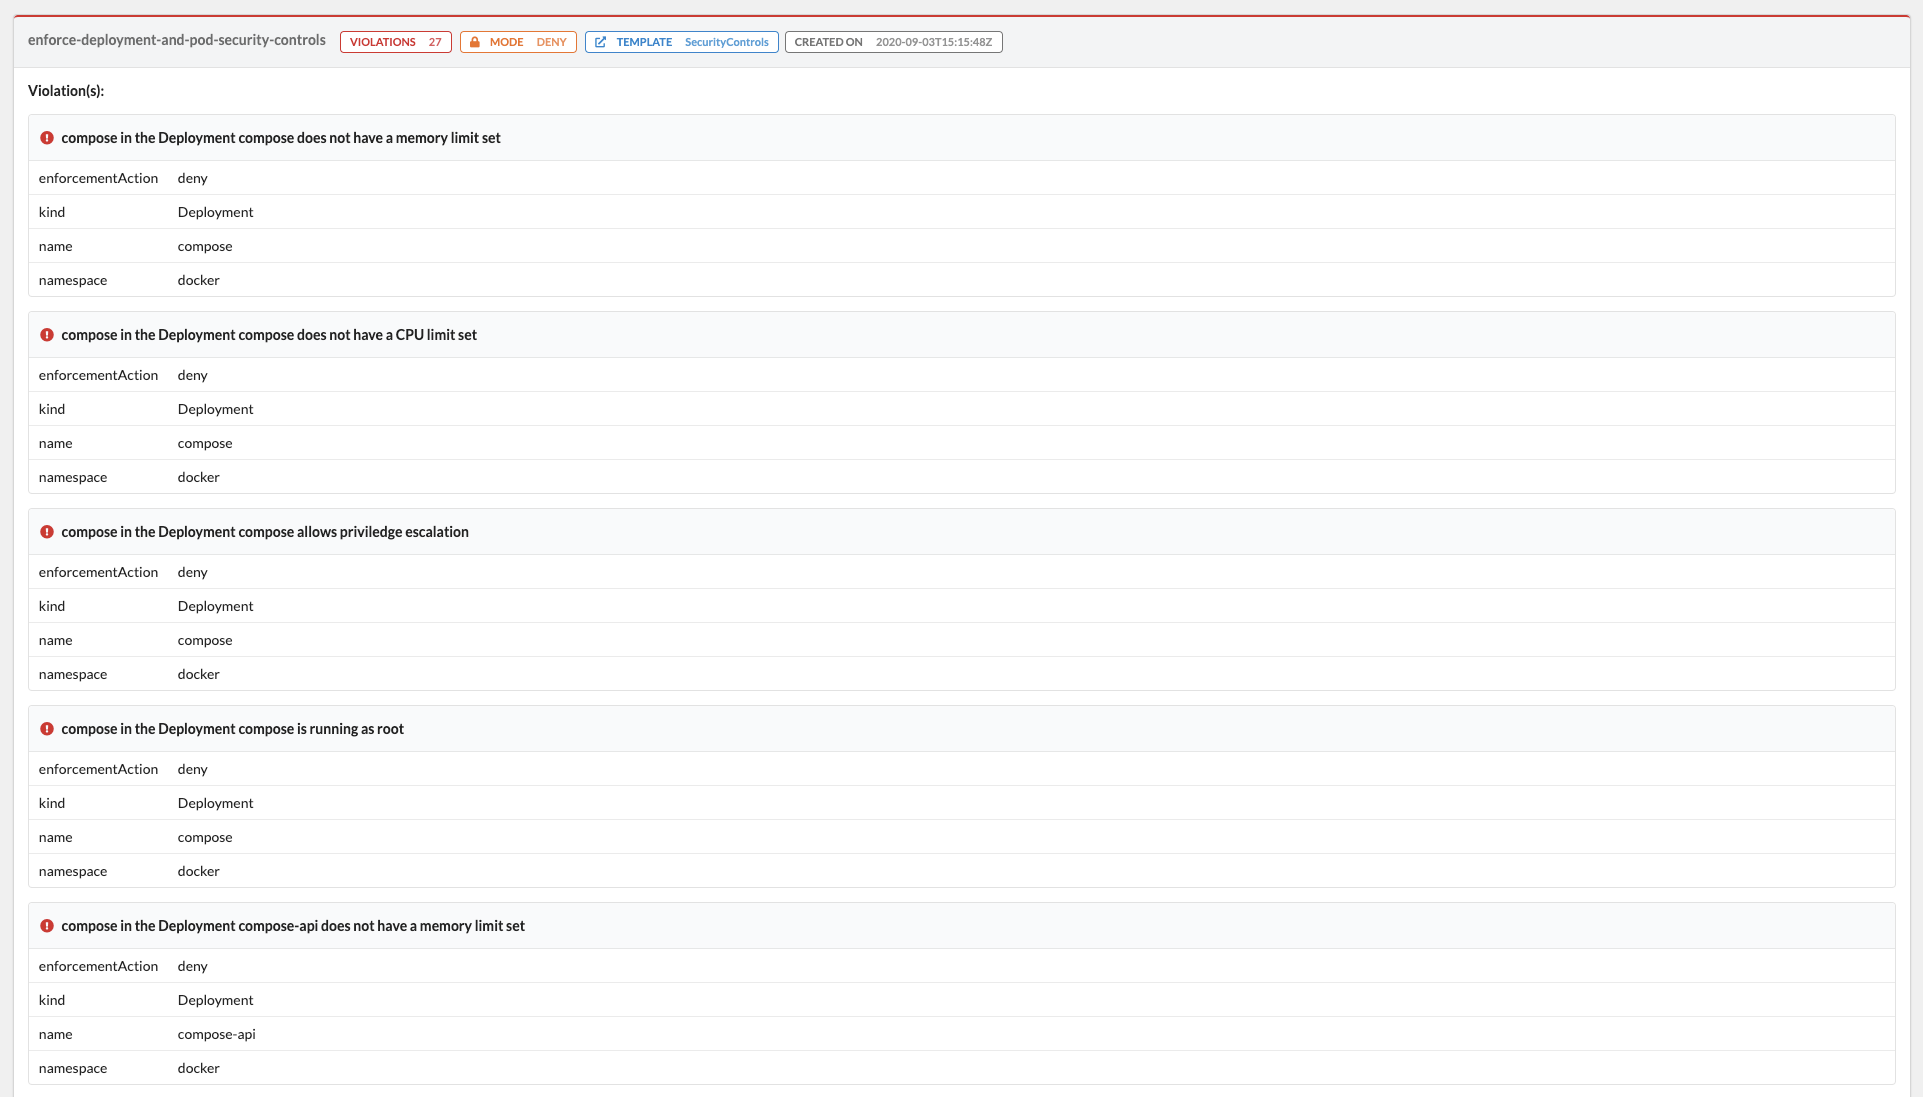Click the namespace docker row in last violation

pos(198,1068)
